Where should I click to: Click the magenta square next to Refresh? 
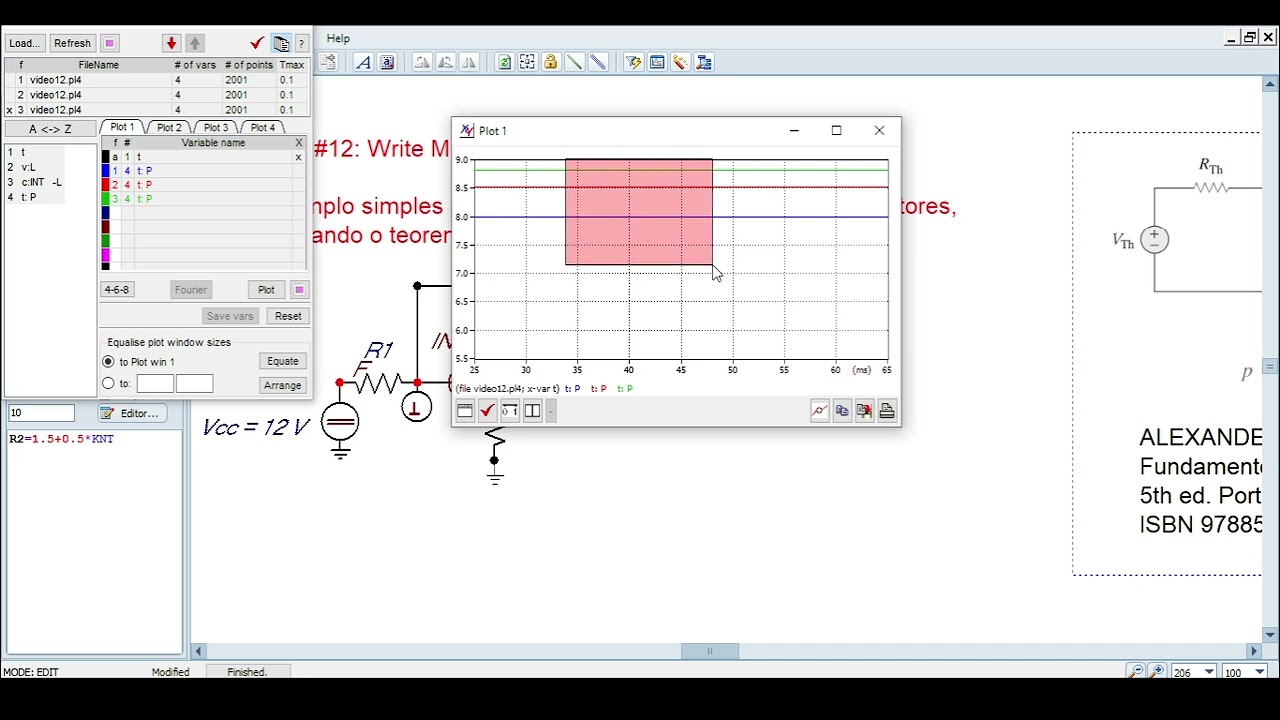tap(110, 43)
